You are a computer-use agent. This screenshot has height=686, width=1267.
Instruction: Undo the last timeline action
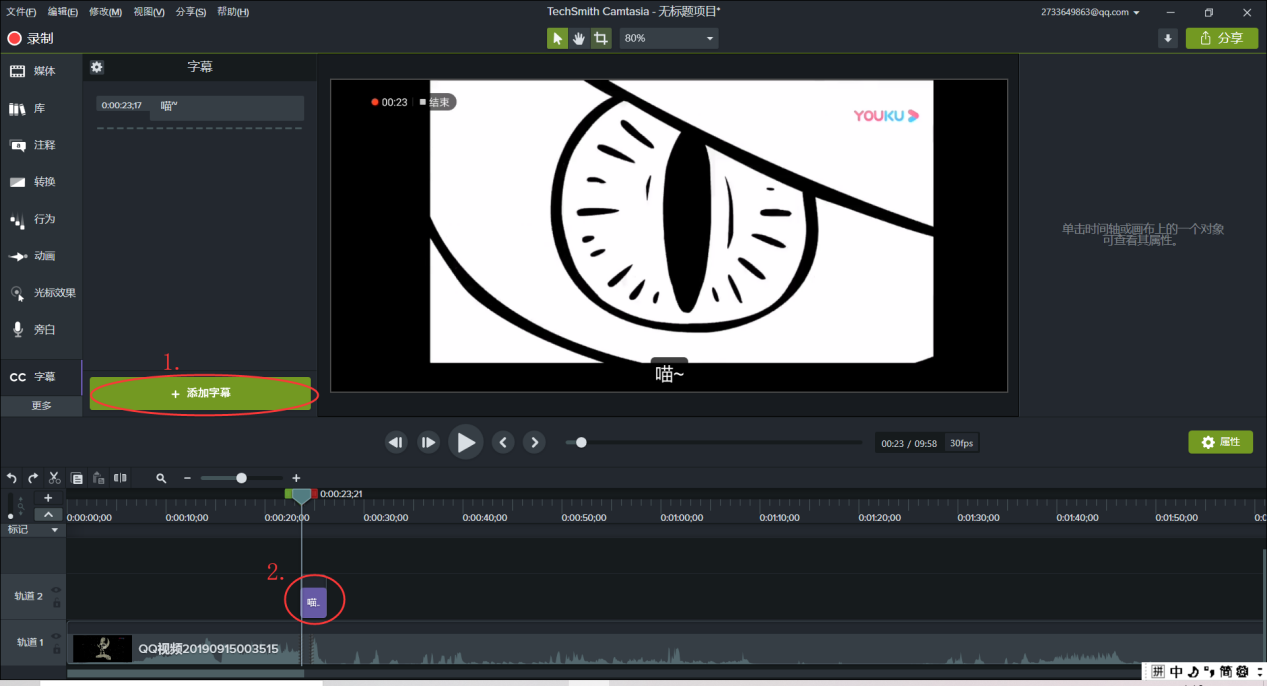pyautogui.click(x=12, y=478)
